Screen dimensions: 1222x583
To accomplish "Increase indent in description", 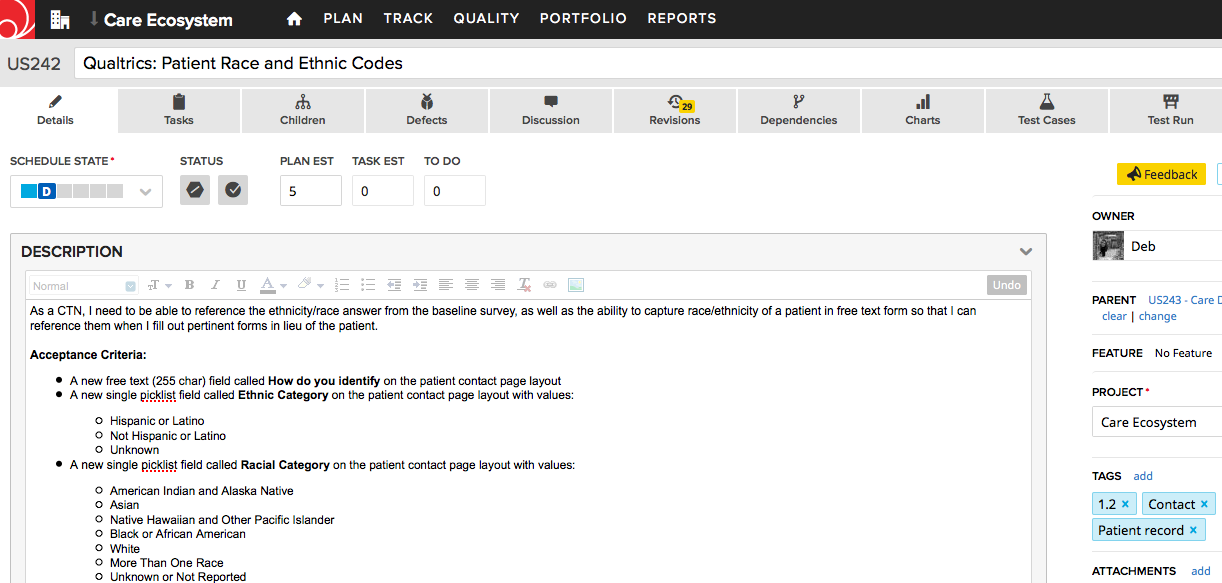I will coord(420,285).
